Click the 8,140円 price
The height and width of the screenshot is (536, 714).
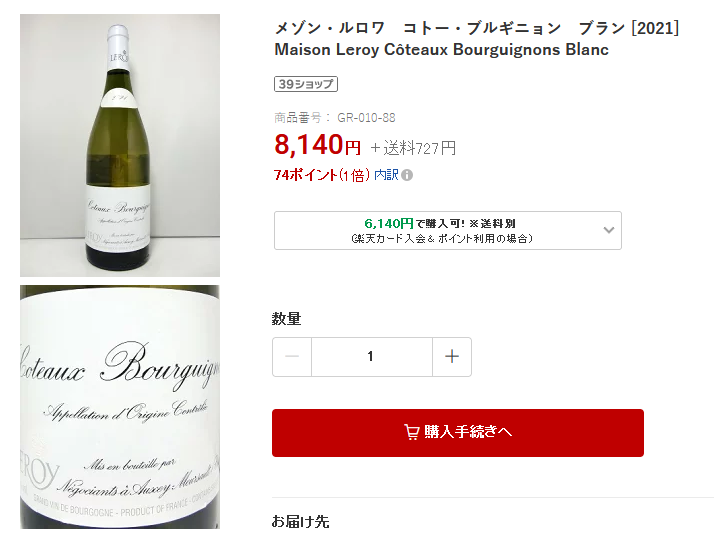(317, 145)
